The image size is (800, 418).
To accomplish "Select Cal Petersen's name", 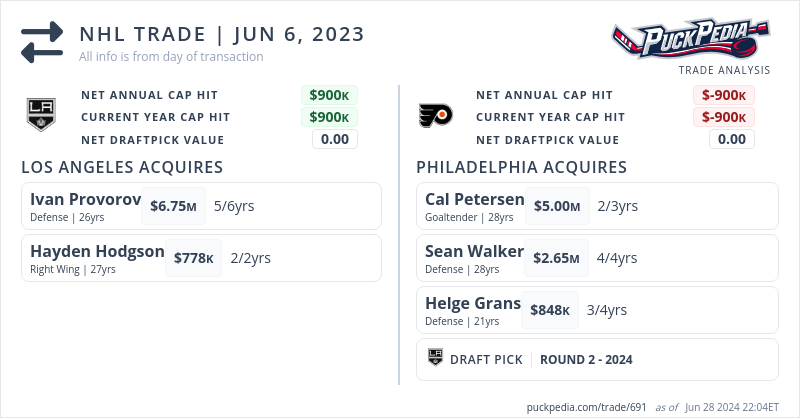I will click(474, 198).
